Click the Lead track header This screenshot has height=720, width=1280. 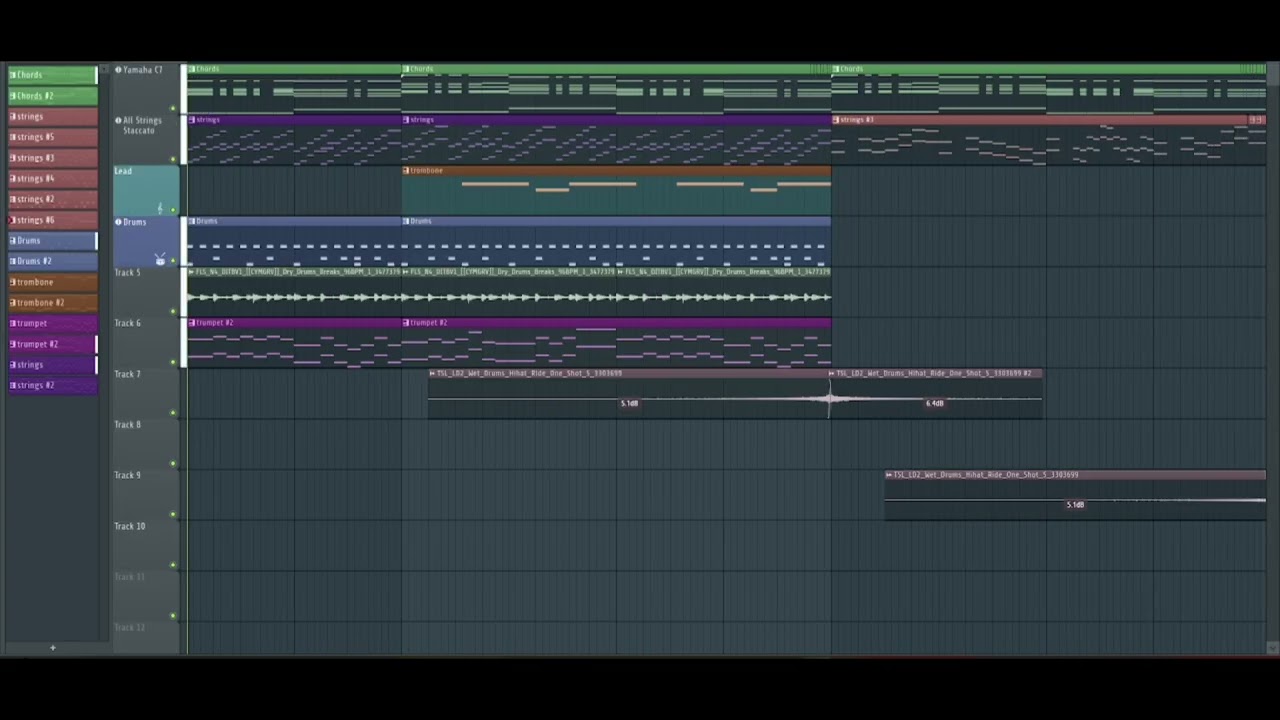(145, 190)
